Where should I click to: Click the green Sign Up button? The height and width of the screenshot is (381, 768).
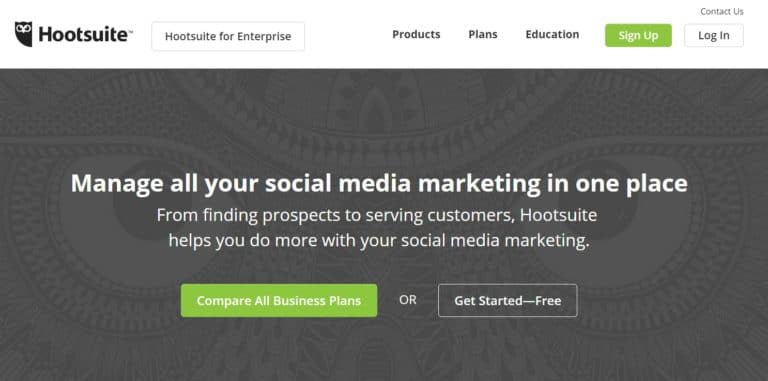638,35
